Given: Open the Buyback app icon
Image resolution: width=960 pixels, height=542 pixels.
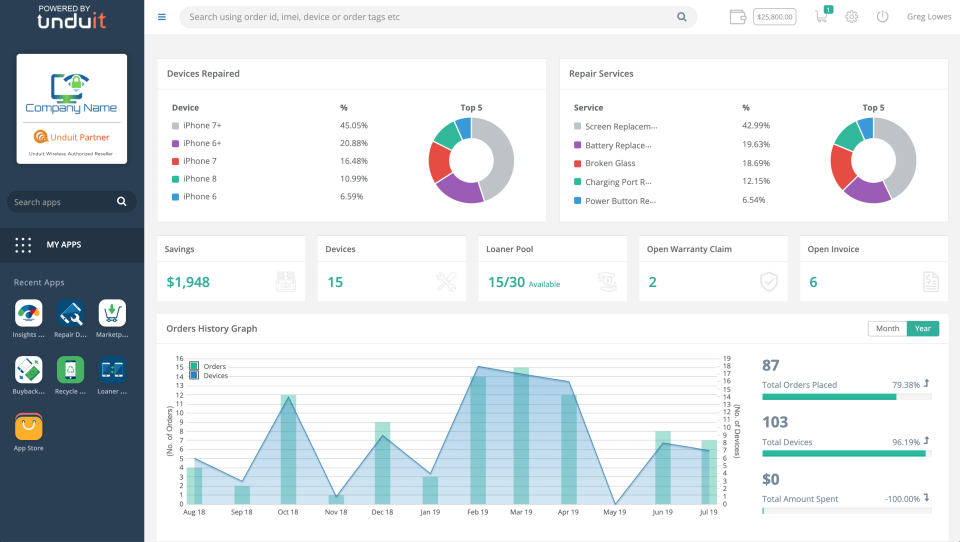Looking at the screenshot, I should (x=29, y=370).
